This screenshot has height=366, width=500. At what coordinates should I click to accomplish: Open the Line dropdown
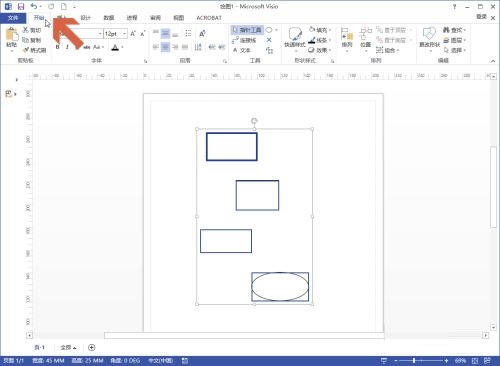coord(320,40)
